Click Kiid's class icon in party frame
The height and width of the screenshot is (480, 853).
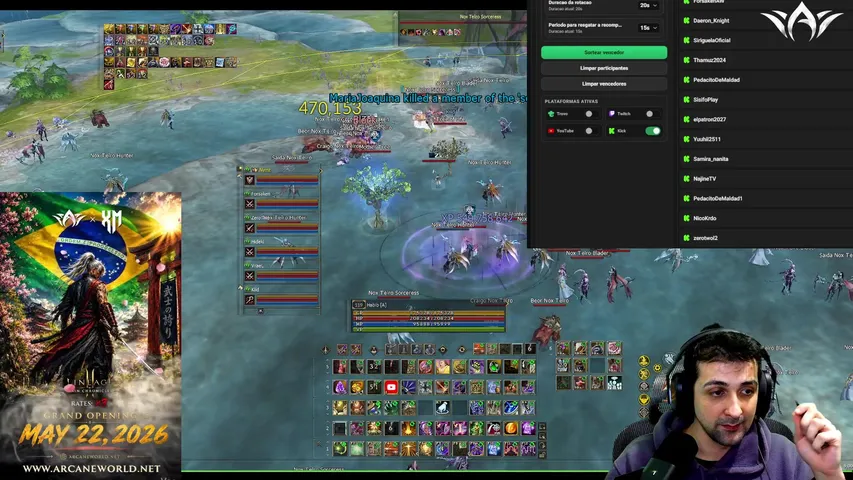click(x=250, y=300)
